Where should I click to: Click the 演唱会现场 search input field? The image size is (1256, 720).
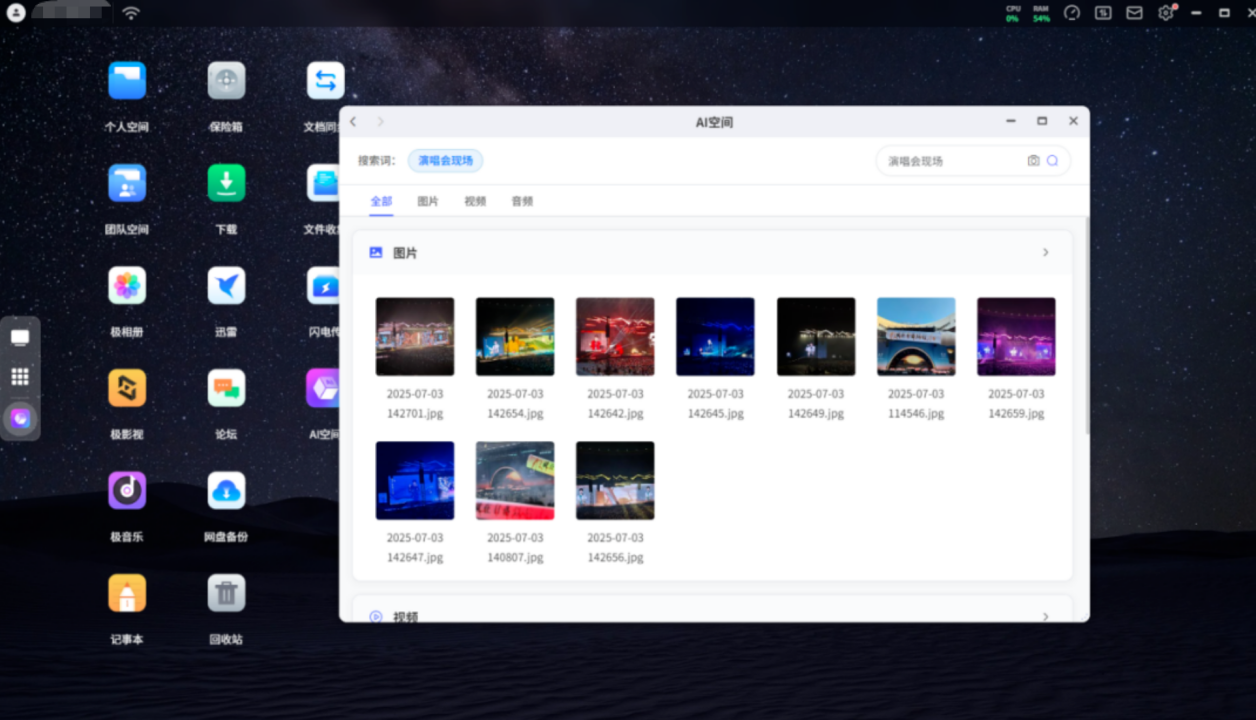(x=950, y=161)
